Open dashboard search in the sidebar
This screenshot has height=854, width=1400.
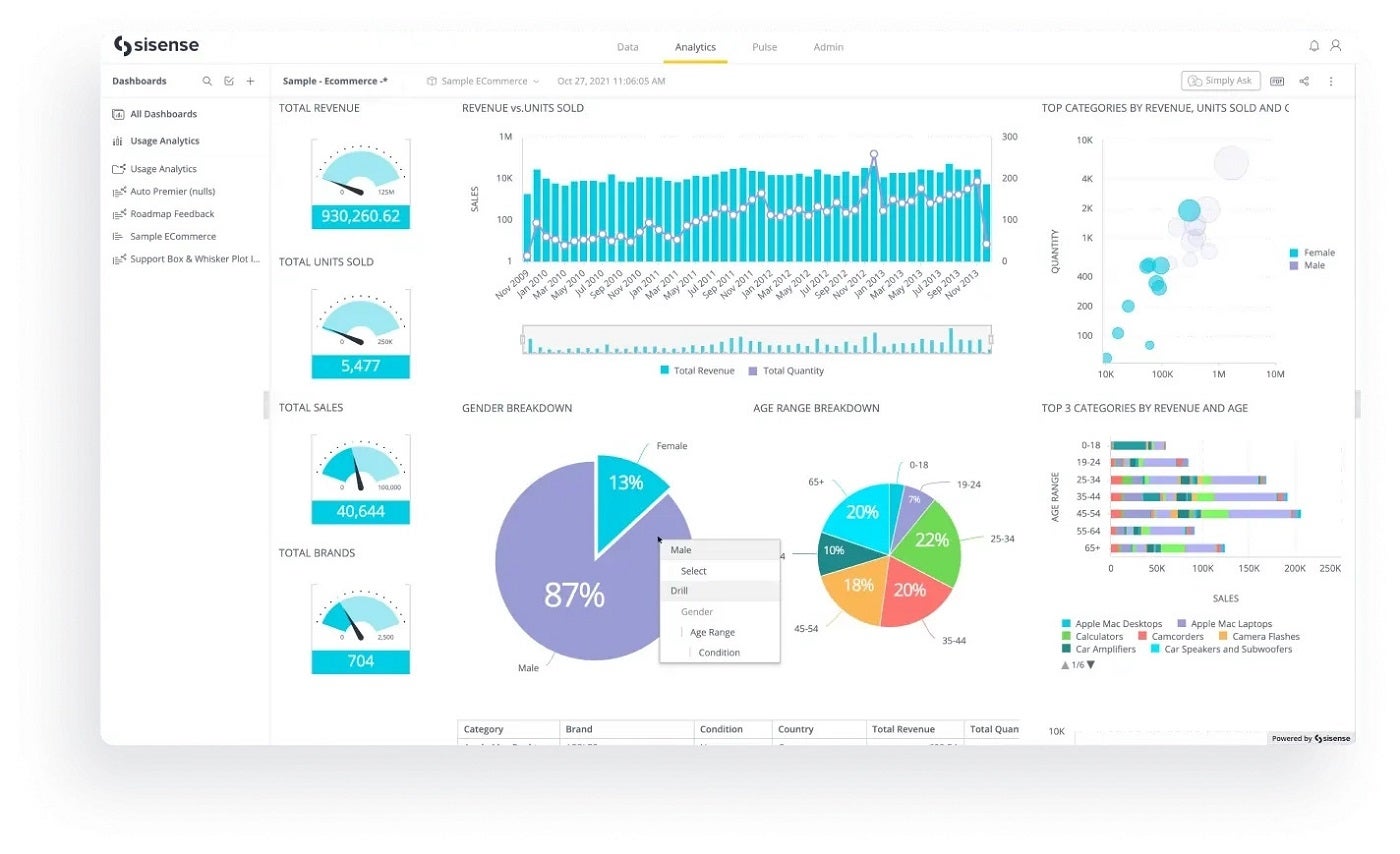[x=207, y=81]
